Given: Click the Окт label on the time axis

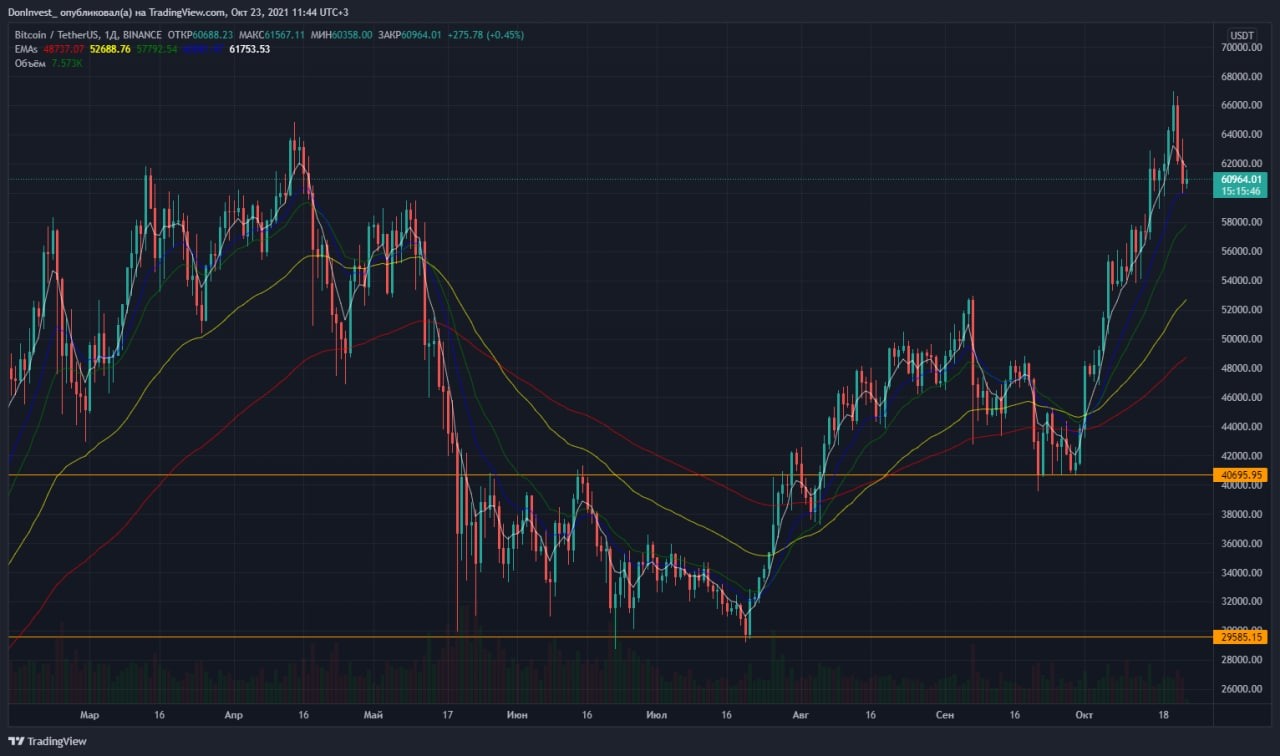Looking at the screenshot, I should pos(1084,715).
